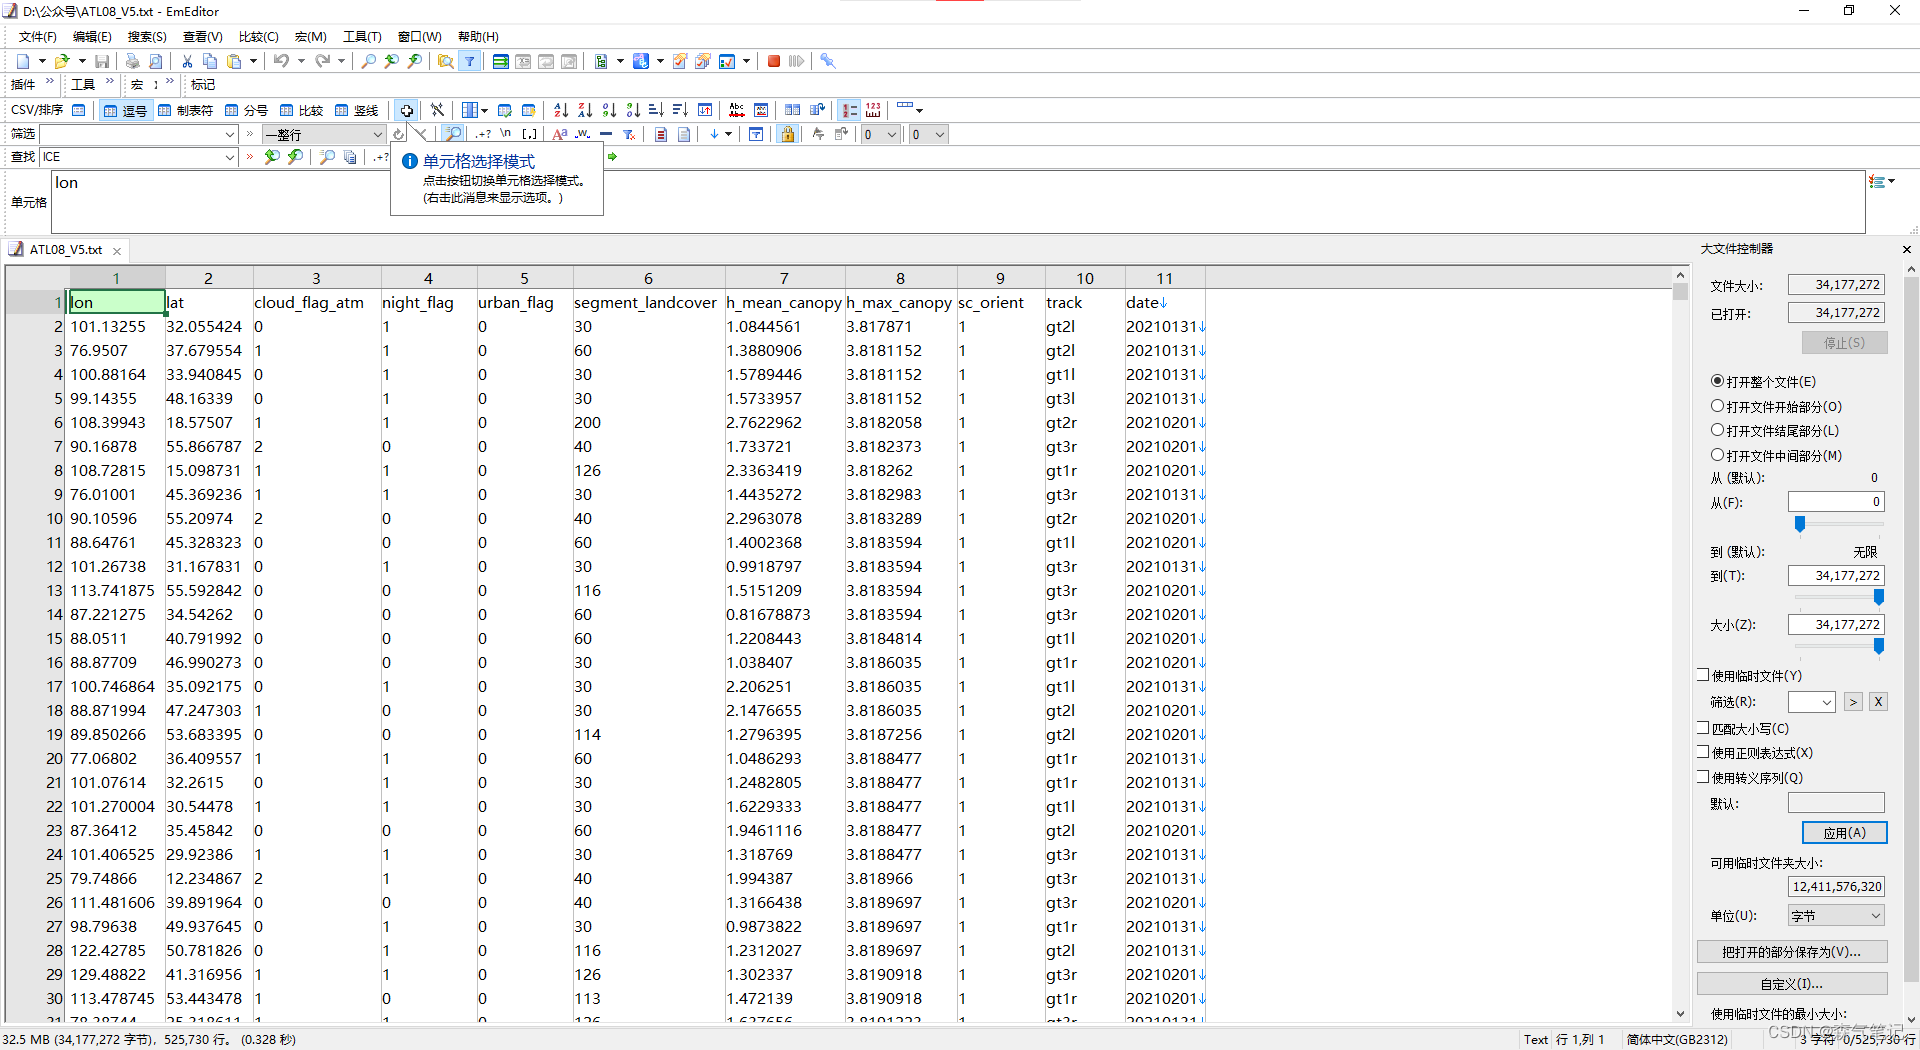Open the 文件(F) menu
The image size is (1920, 1050).
click(38, 37)
